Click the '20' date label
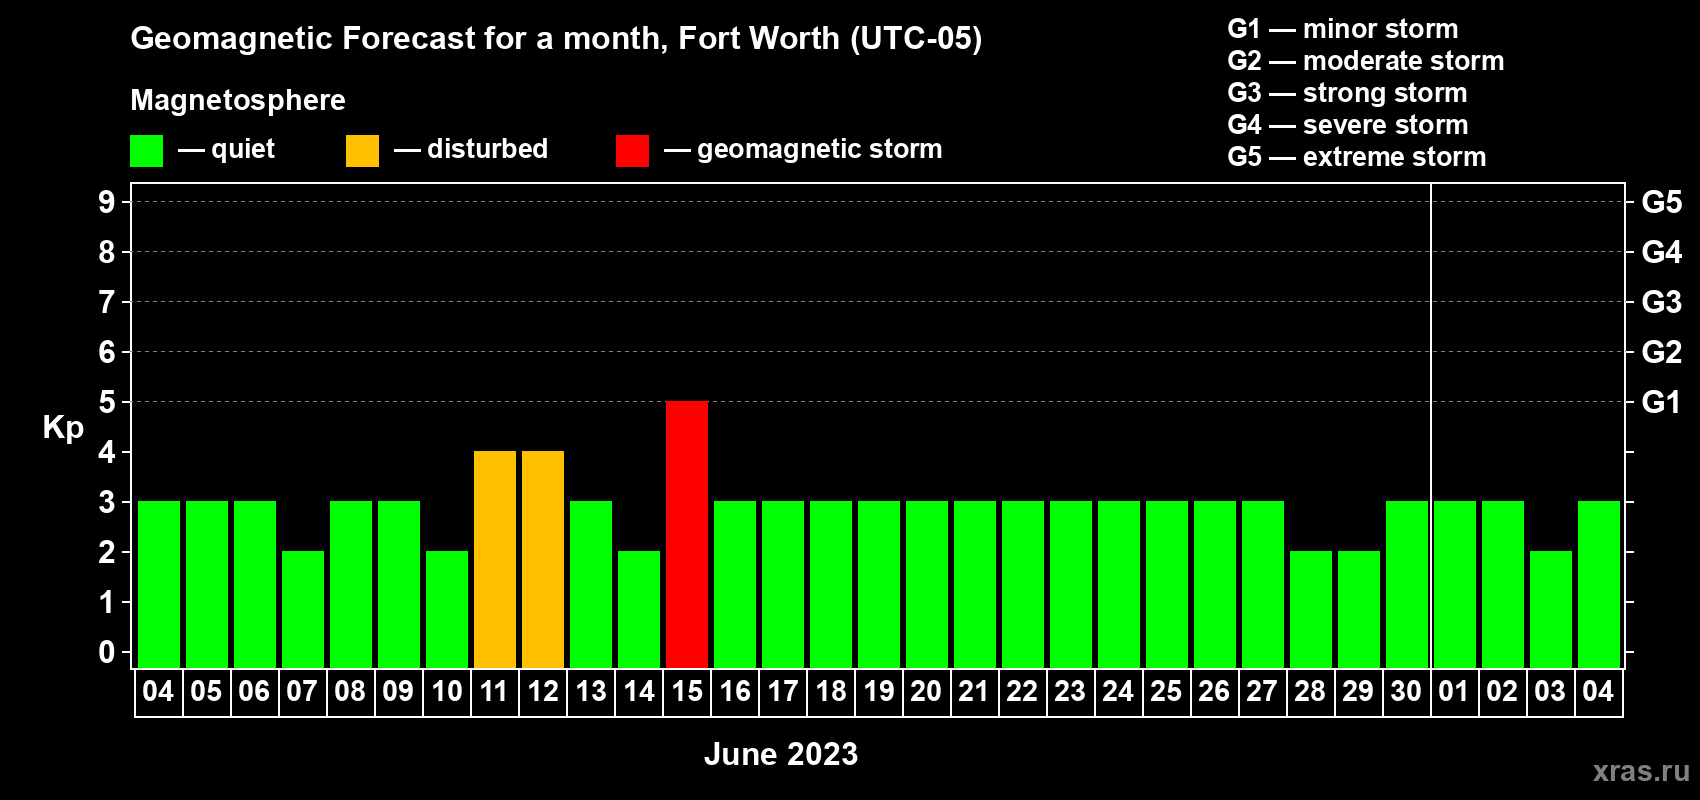Image resolution: width=1700 pixels, height=800 pixels. (x=927, y=692)
